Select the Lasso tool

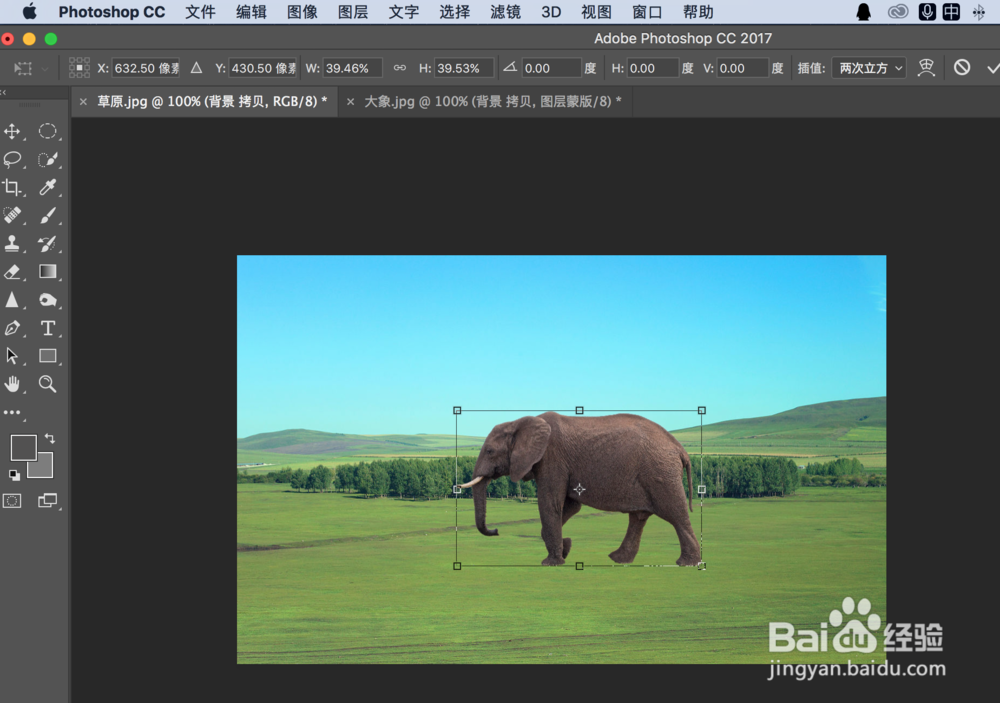pos(12,159)
